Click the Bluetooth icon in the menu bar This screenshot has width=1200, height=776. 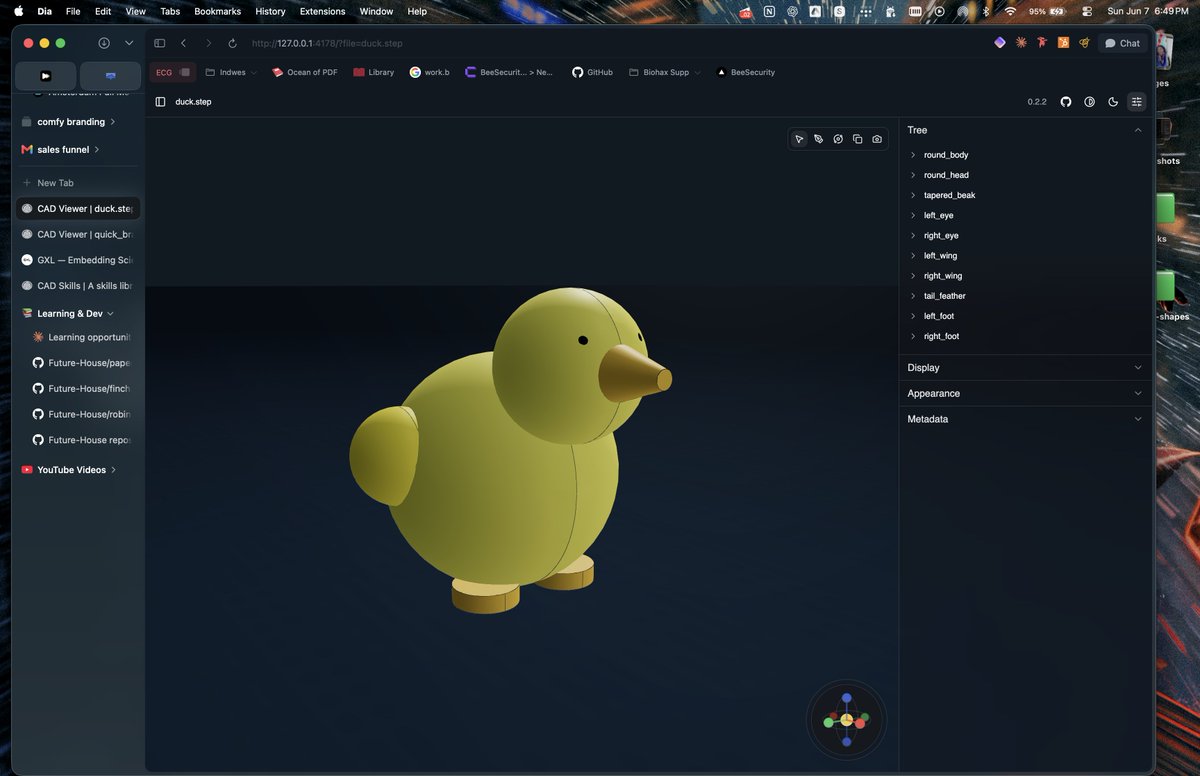pyautogui.click(x=986, y=11)
